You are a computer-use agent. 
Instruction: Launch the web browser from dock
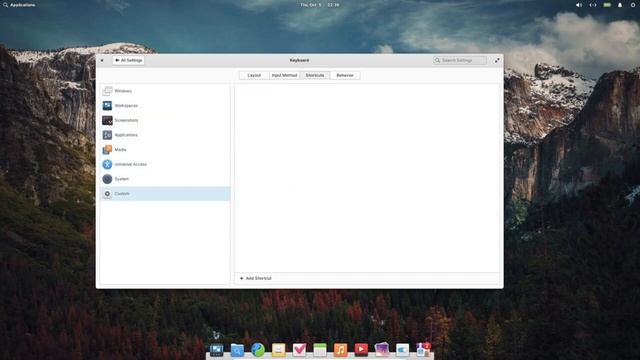[x=258, y=349]
